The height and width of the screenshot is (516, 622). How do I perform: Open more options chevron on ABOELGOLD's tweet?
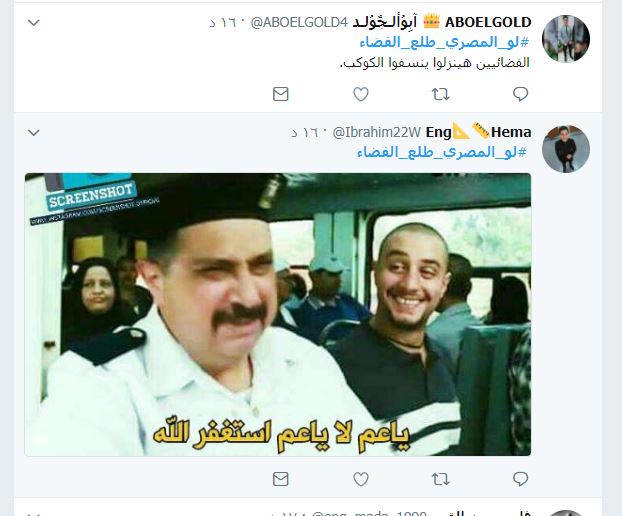click(34, 23)
